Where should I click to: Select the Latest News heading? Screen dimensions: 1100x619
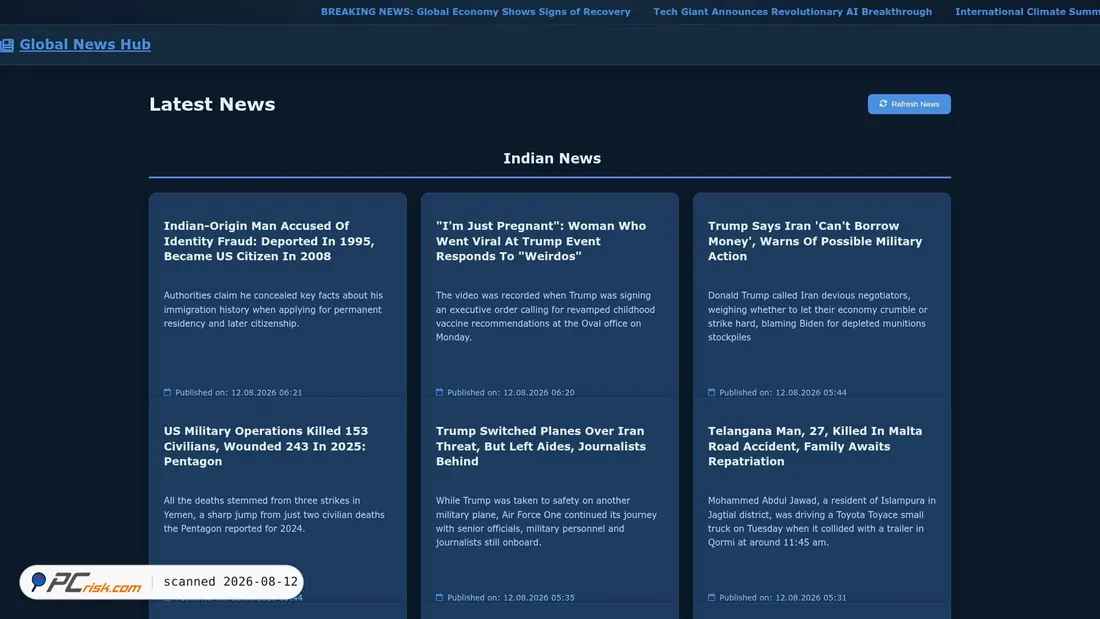coord(212,104)
